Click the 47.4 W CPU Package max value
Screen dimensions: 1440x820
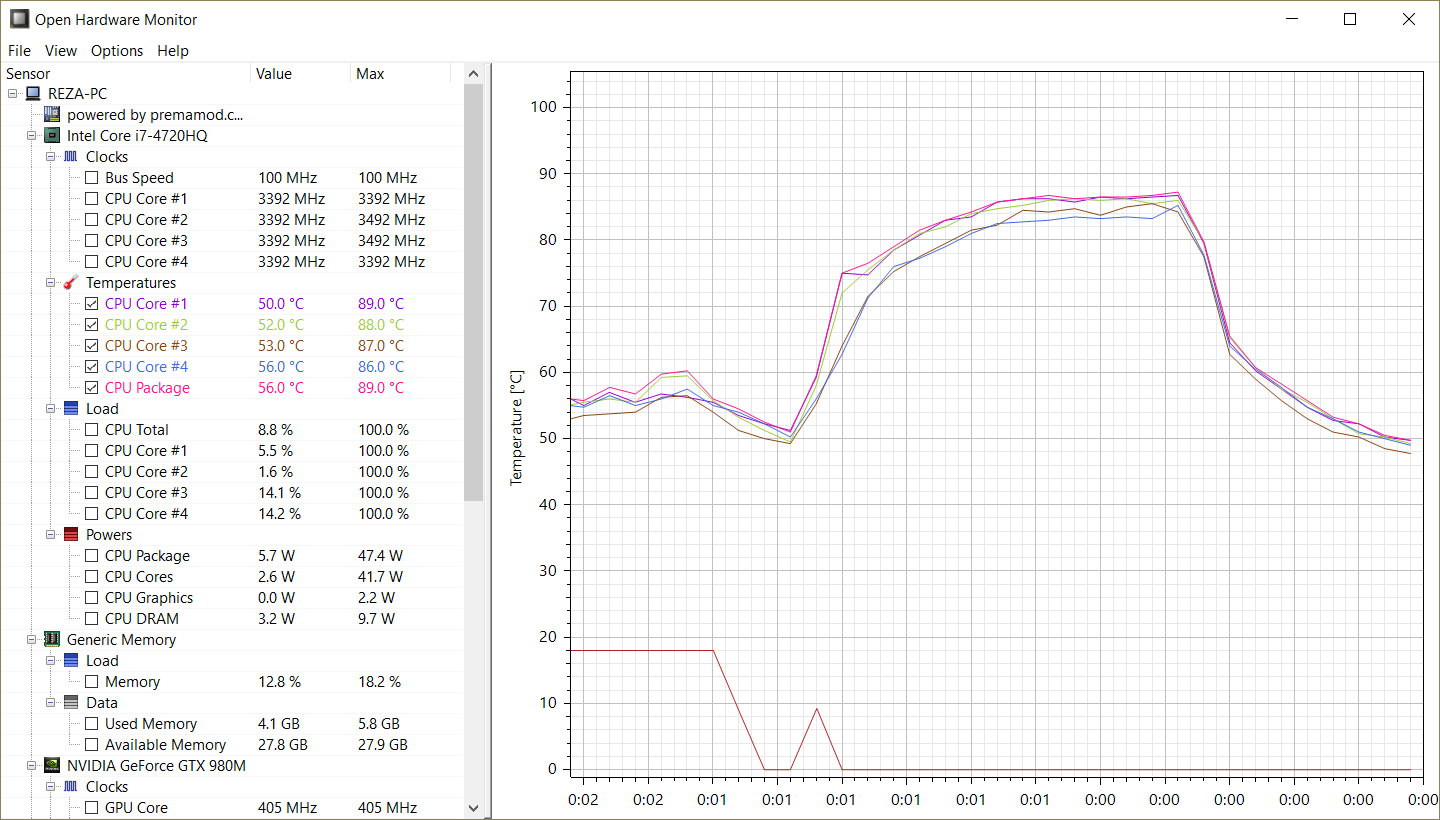(x=380, y=555)
